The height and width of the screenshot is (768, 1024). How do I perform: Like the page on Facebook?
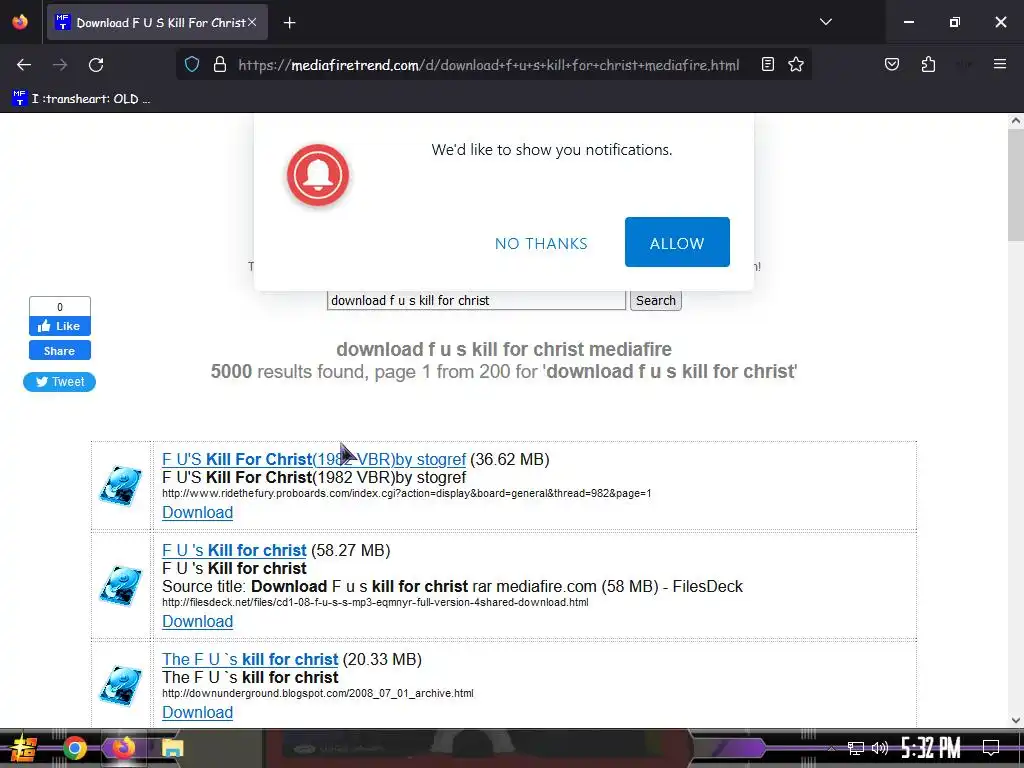tap(59, 326)
